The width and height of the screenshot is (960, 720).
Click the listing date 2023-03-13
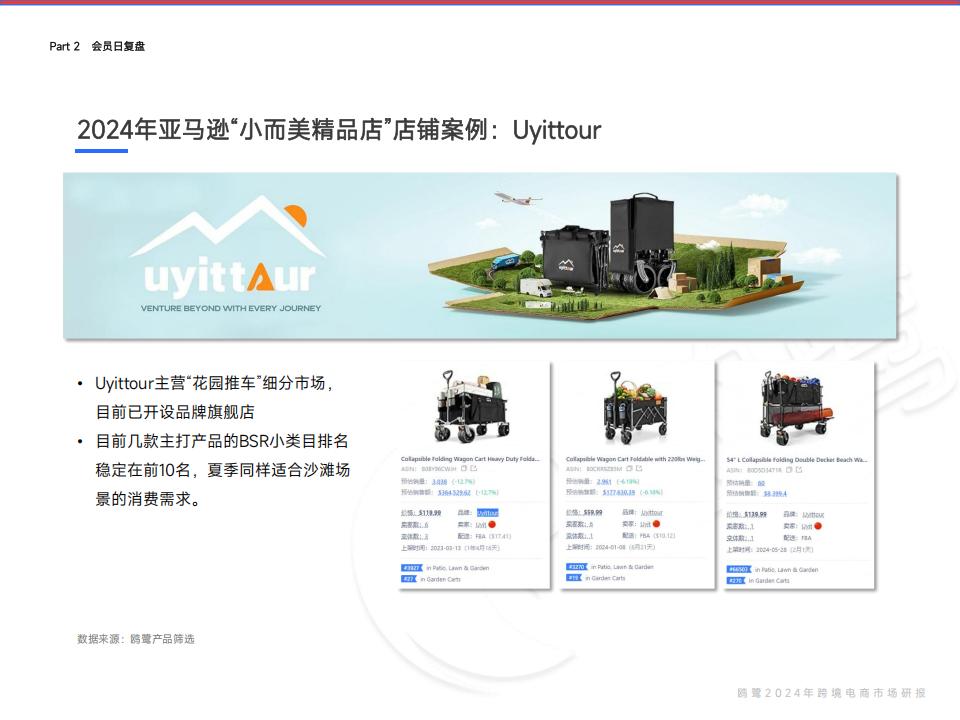click(446, 548)
